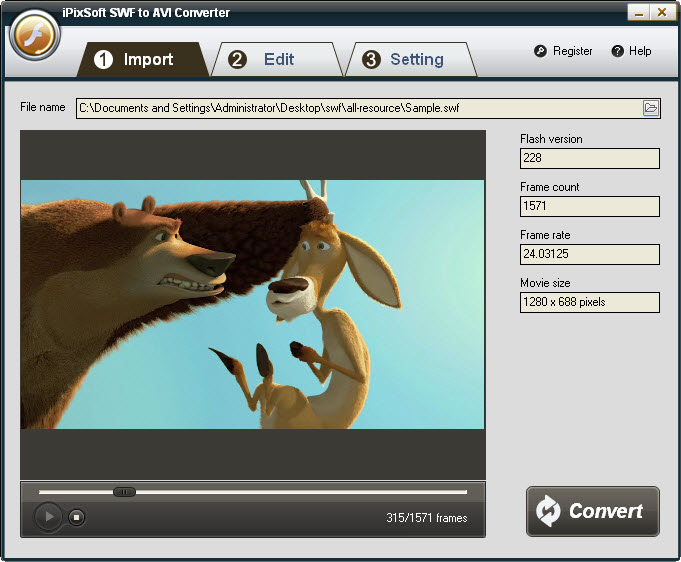Close the converter window
The height and width of the screenshot is (562, 681).
(x=661, y=13)
